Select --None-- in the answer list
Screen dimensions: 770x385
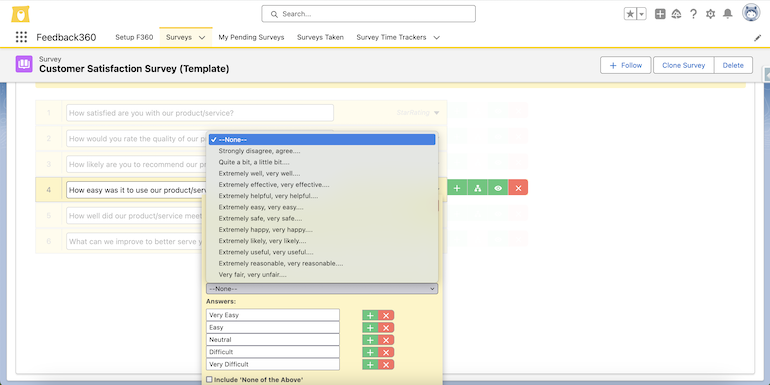pos(322,139)
